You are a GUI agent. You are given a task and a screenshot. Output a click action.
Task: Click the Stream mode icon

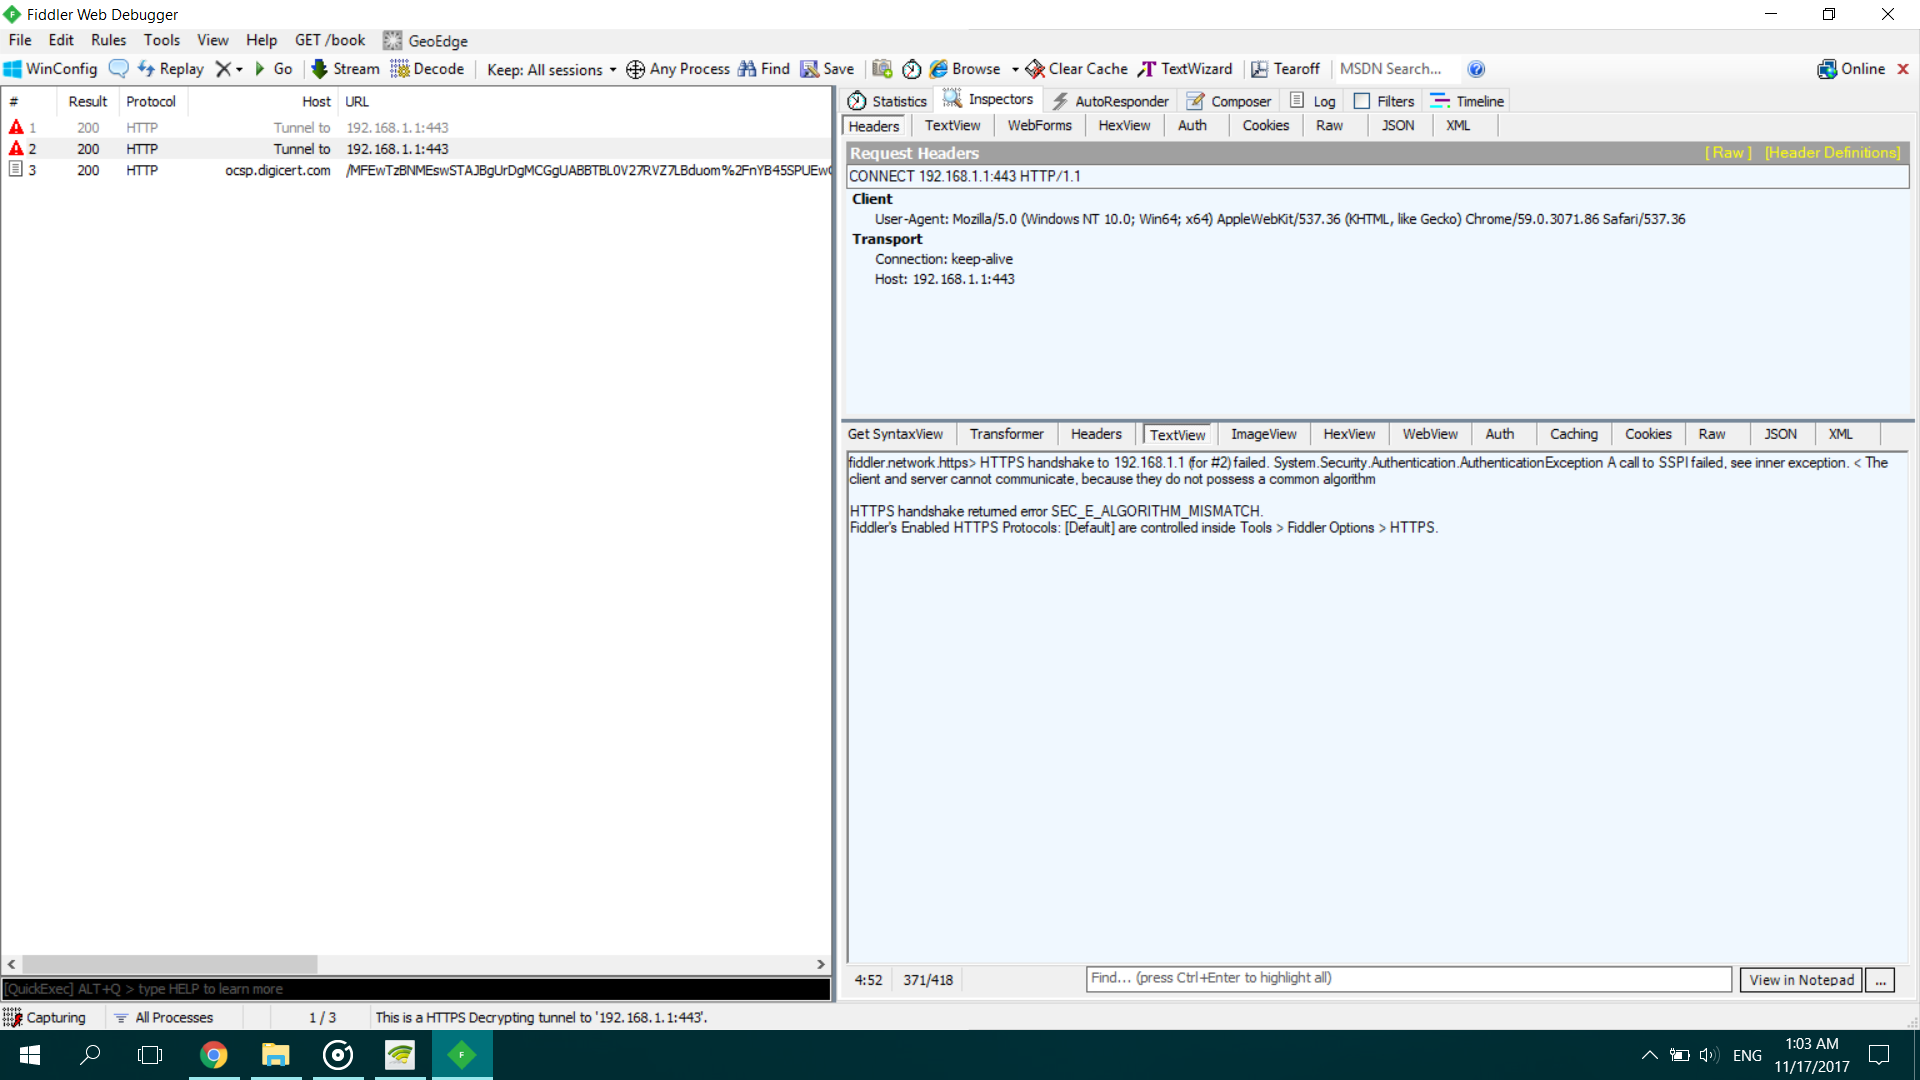(x=319, y=69)
